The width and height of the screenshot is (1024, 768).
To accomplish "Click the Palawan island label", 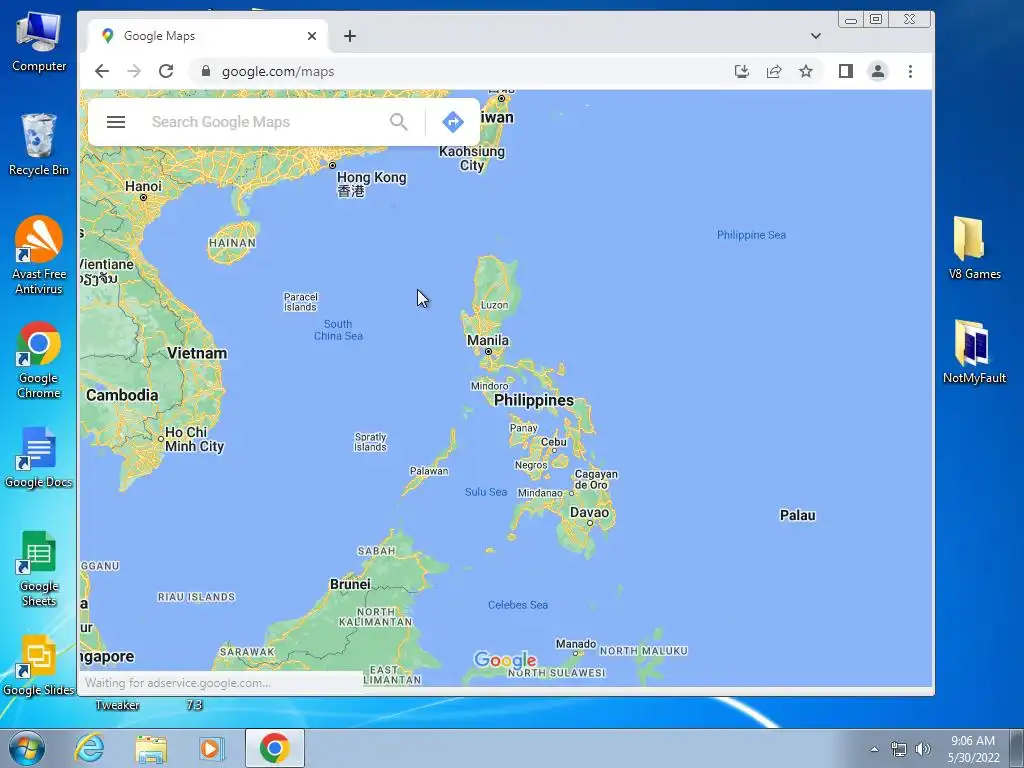I will tap(429, 471).
